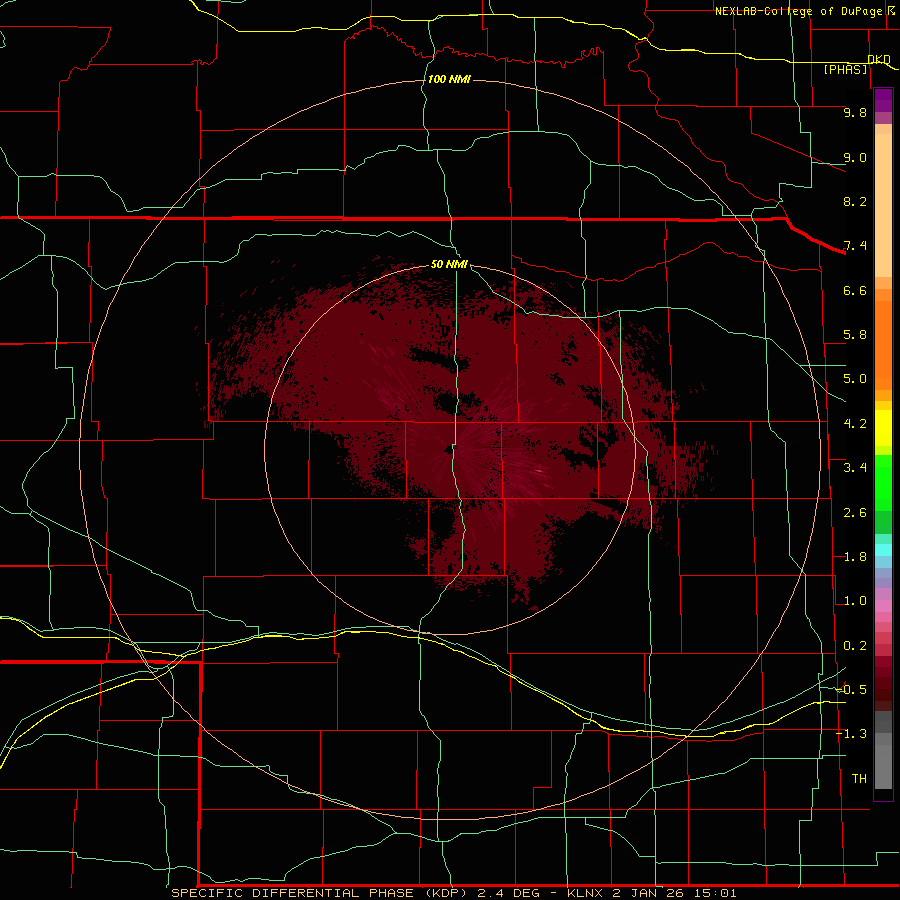Click the [PHAS] legend unit label

tap(845, 69)
